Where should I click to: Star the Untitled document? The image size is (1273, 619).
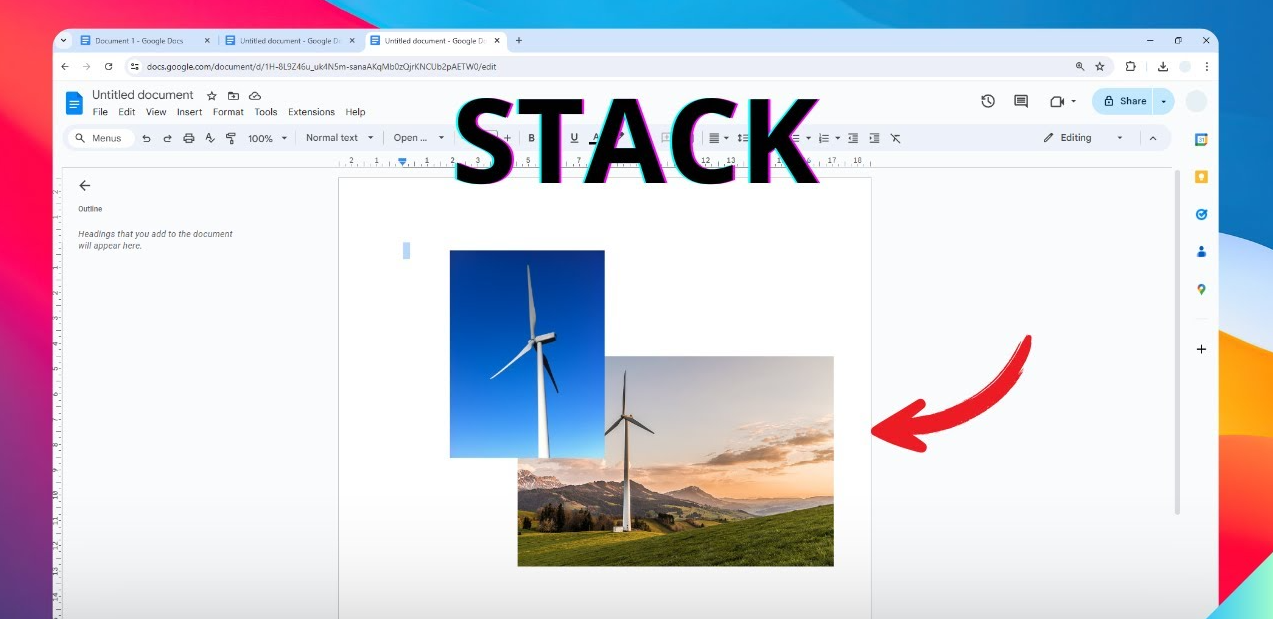pos(211,96)
